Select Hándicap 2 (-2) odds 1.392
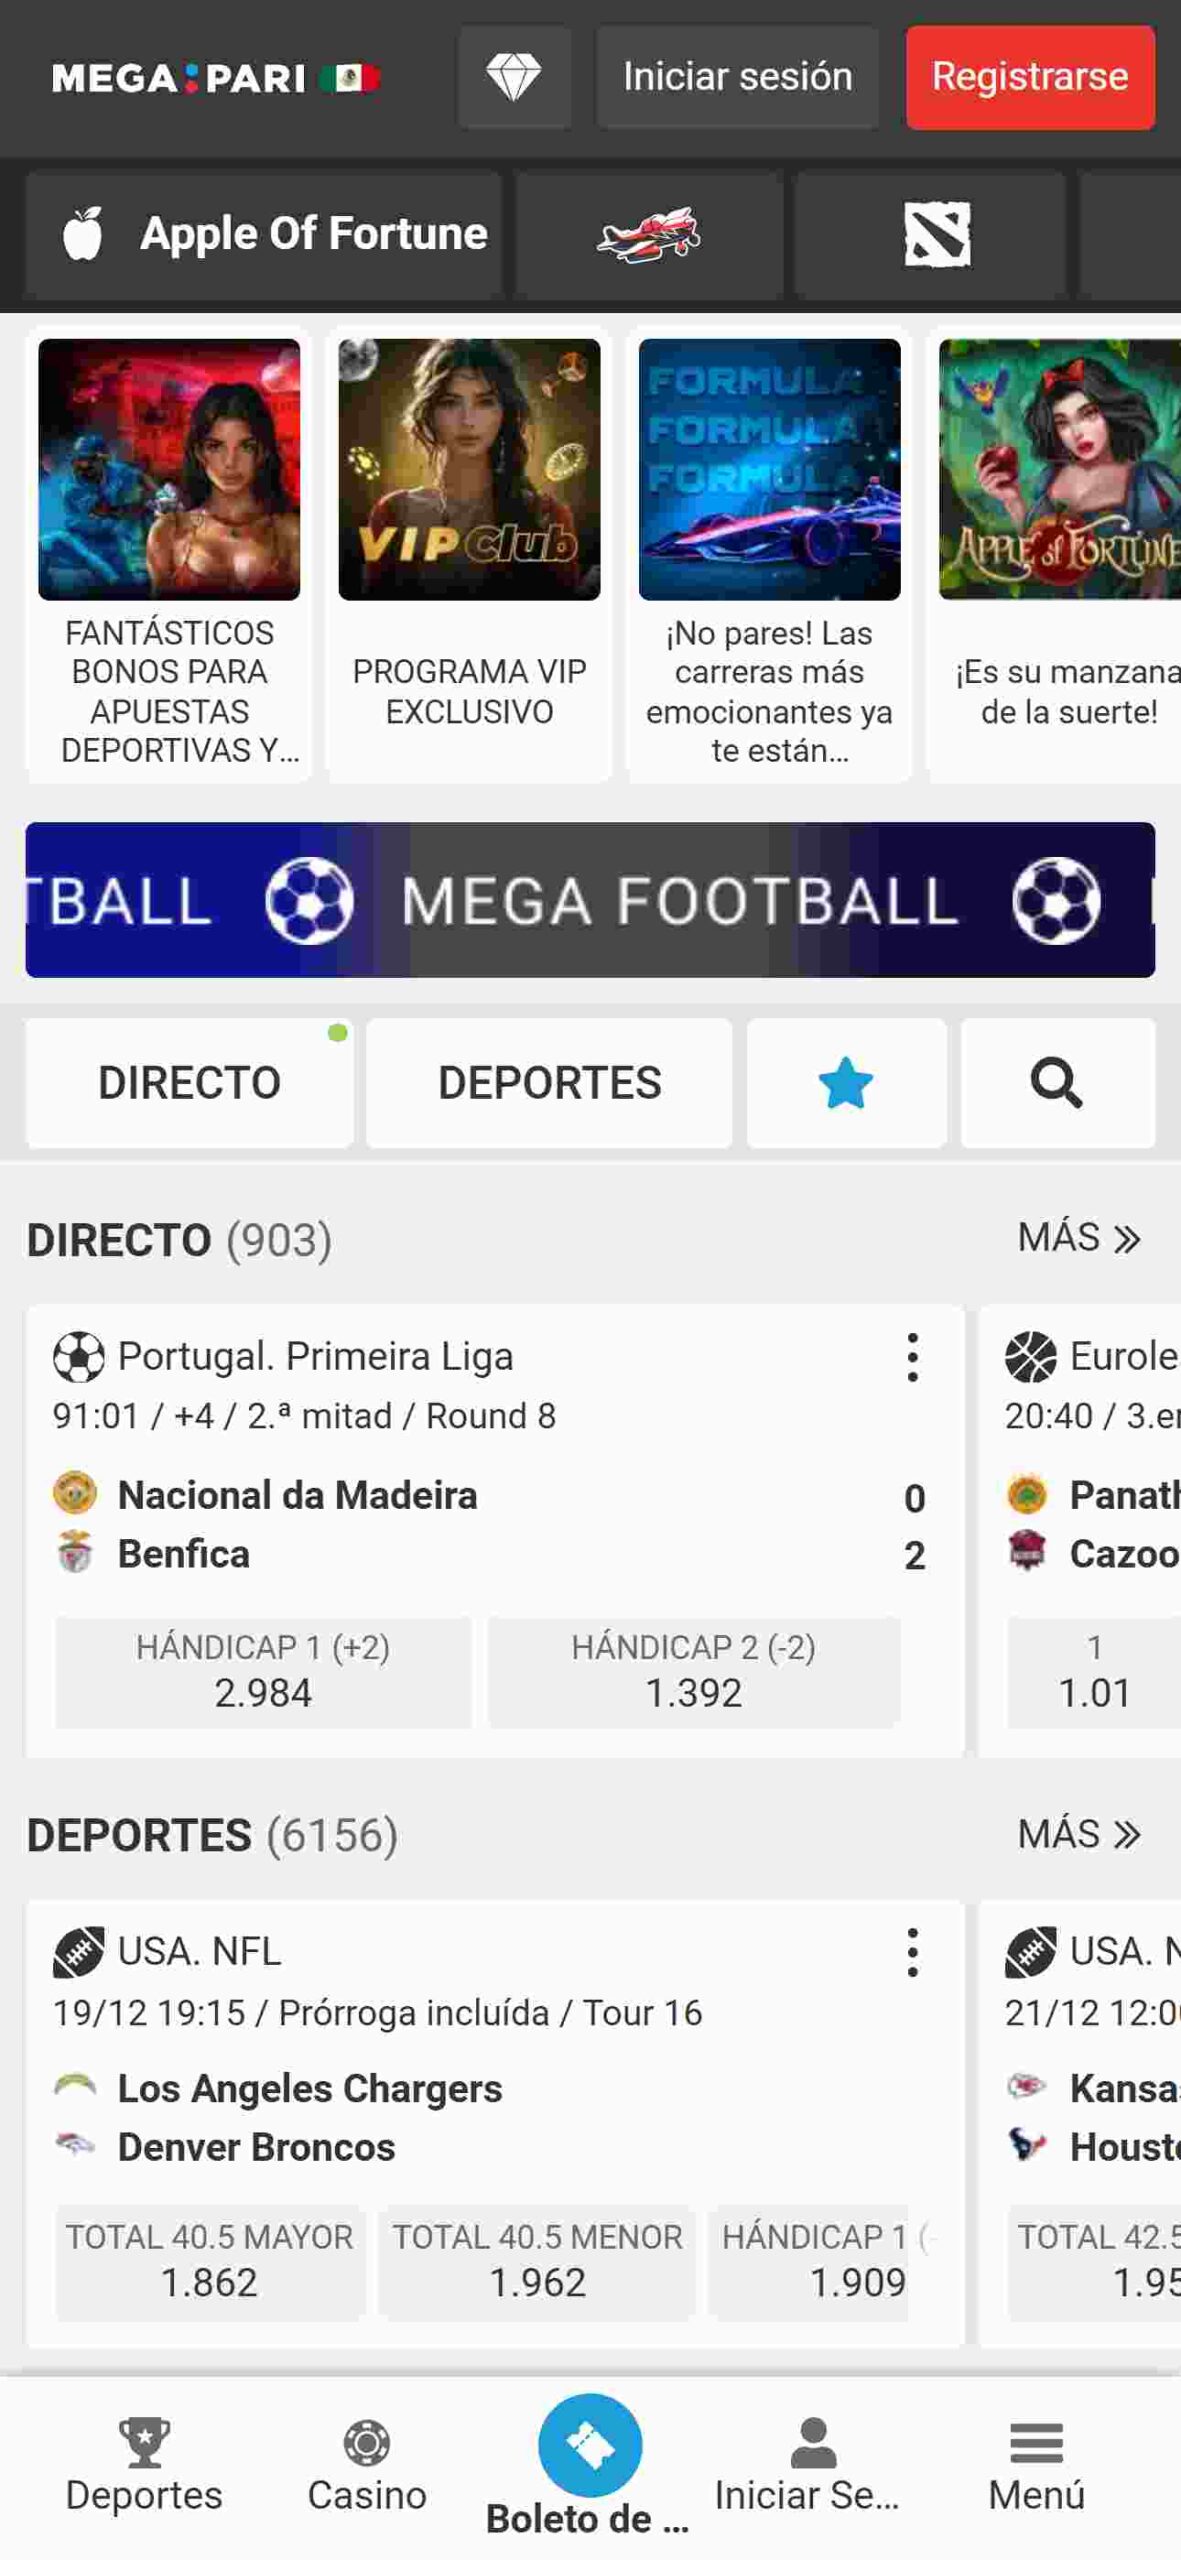 click(x=694, y=1672)
